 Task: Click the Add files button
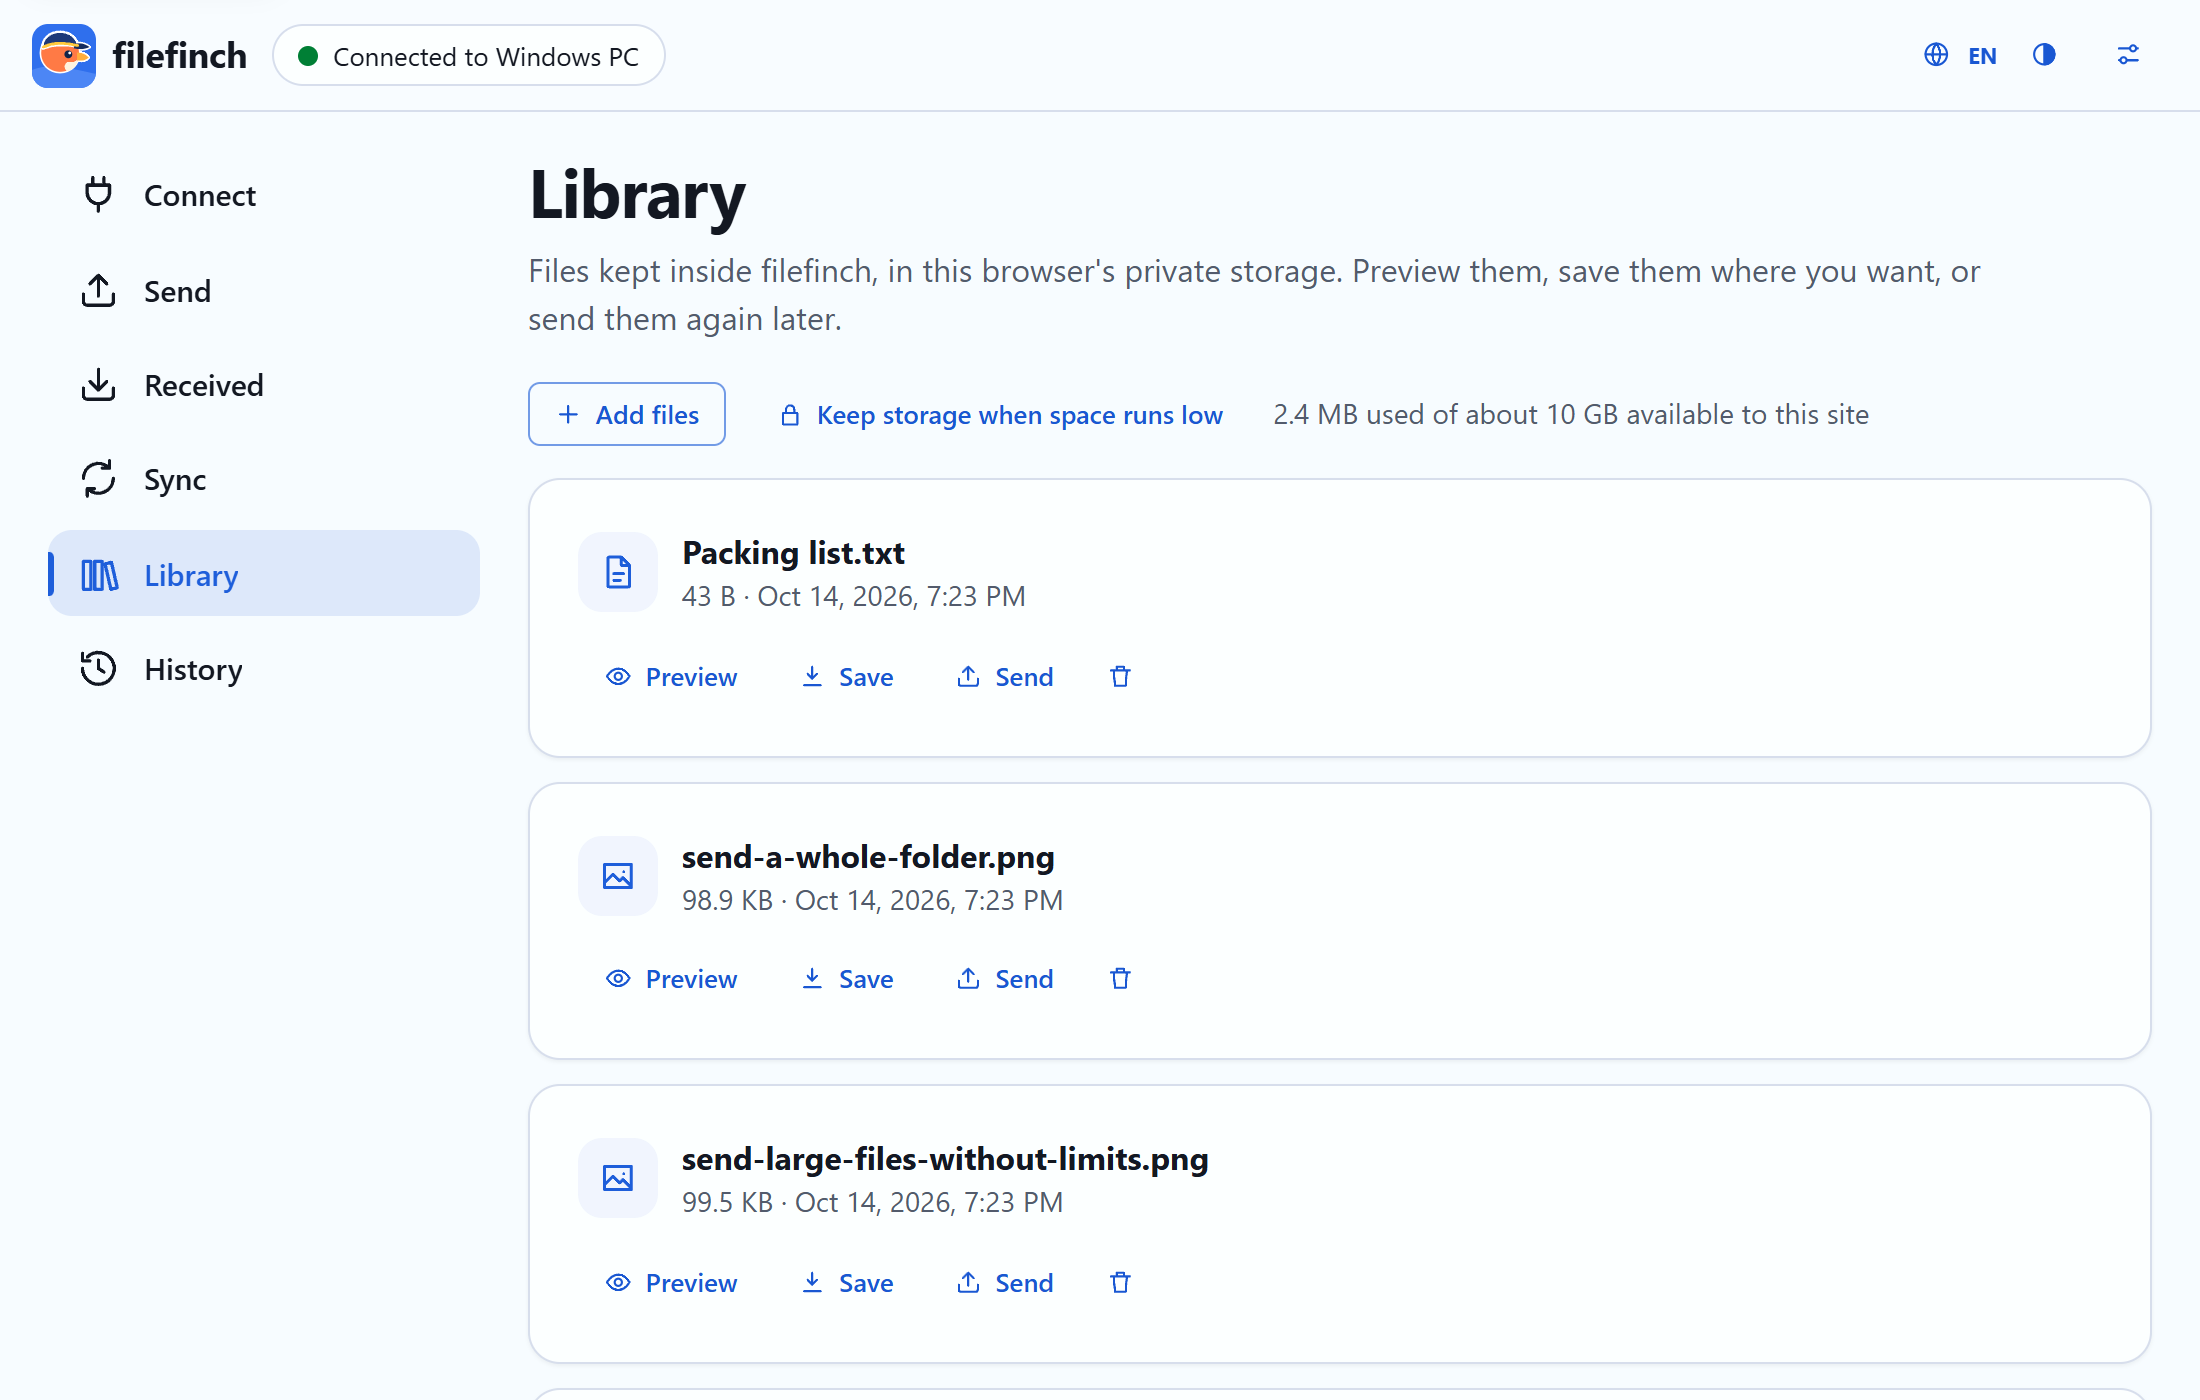(627, 414)
